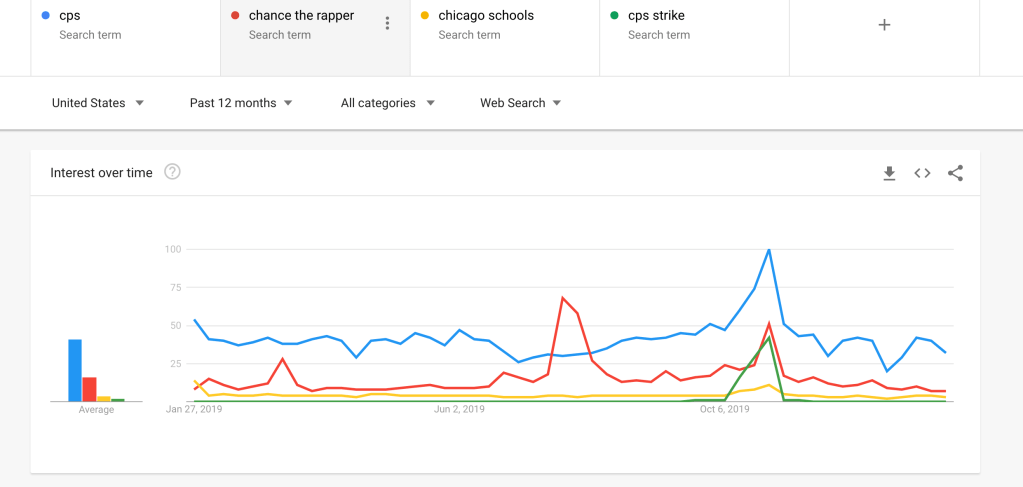
Task: Select the chicago schools search term
Action: [486, 16]
